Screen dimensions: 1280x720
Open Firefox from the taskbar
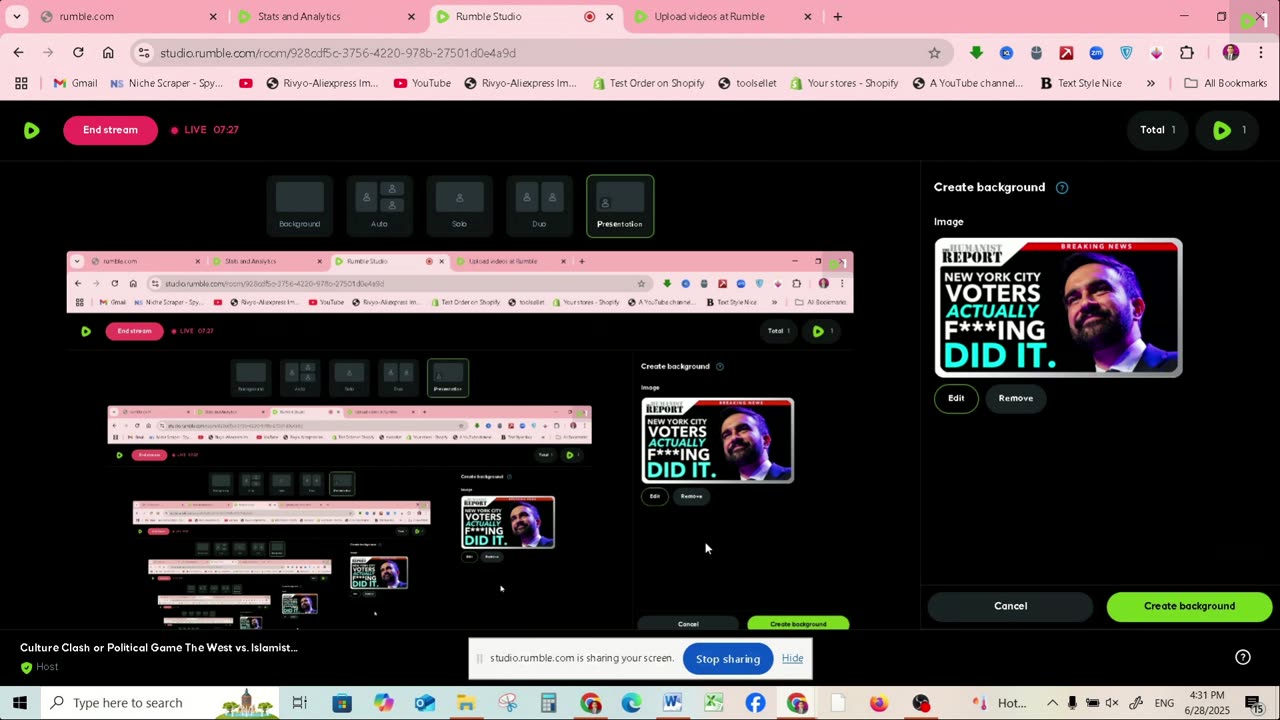click(879, 703)
